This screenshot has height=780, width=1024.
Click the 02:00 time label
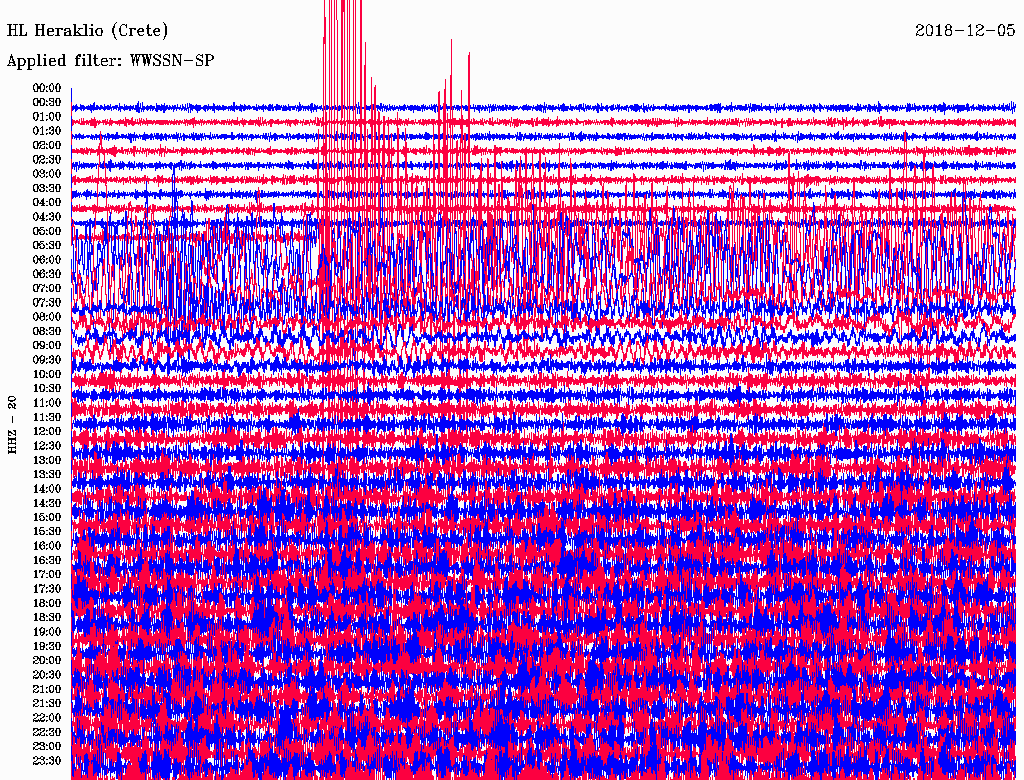click(x=47, y=146)
